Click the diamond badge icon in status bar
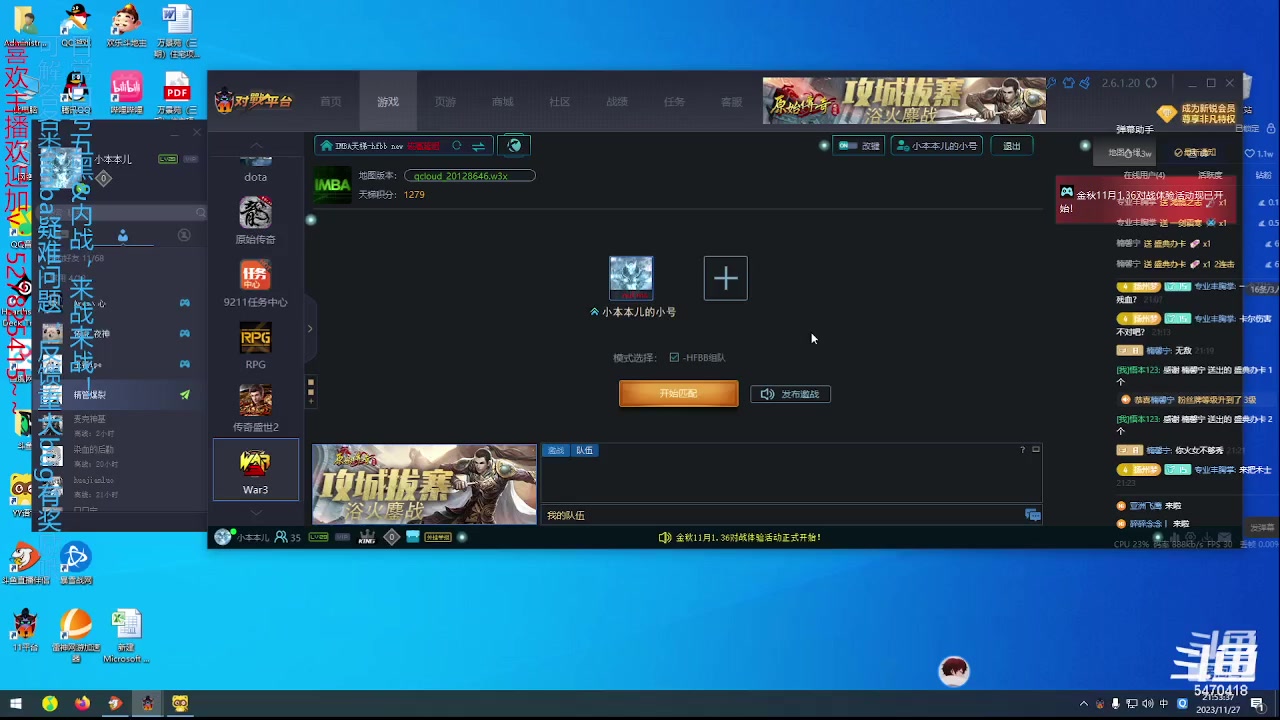Viewport: 1280px width, 720px height. (x=391, y=538)
